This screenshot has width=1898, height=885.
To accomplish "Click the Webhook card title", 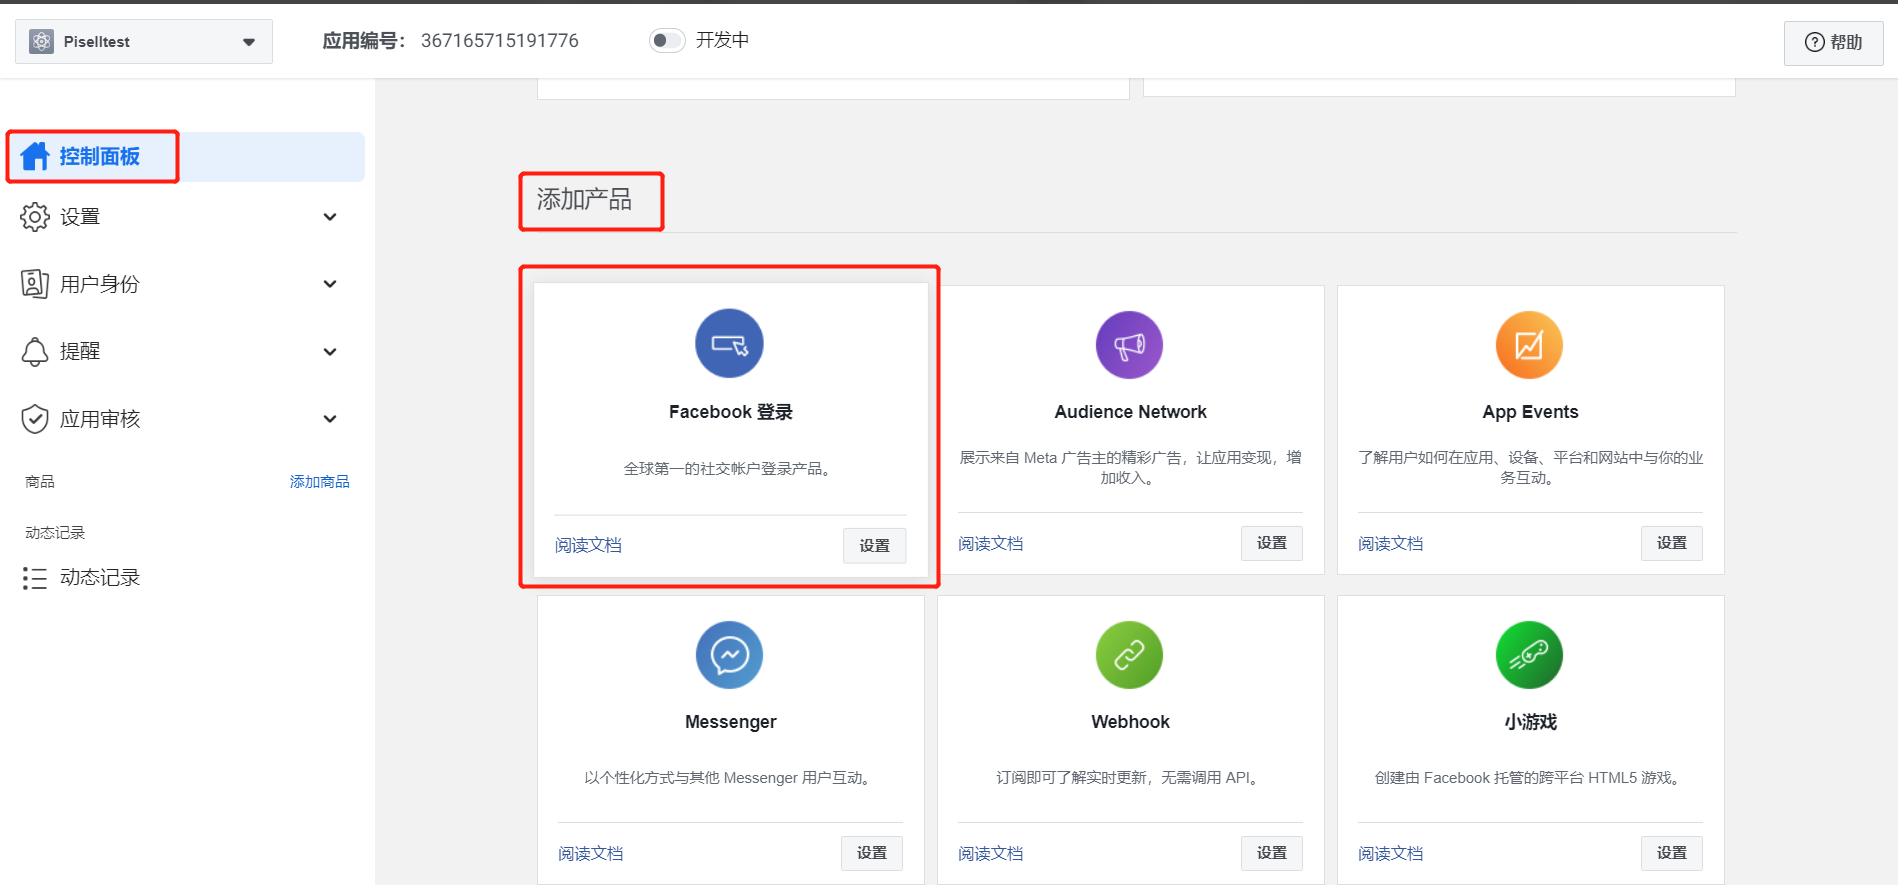I will (x=1130, y=722).
